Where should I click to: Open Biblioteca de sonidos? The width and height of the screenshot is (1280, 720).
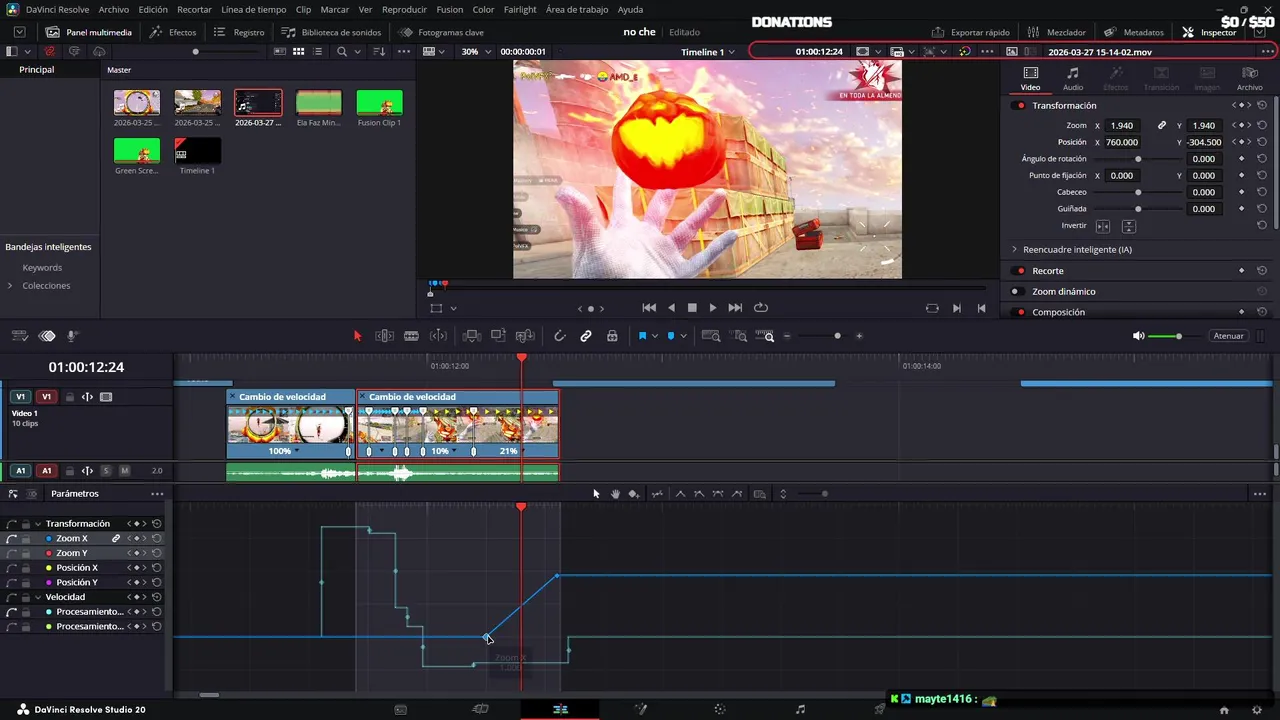[x=331, y=32]
